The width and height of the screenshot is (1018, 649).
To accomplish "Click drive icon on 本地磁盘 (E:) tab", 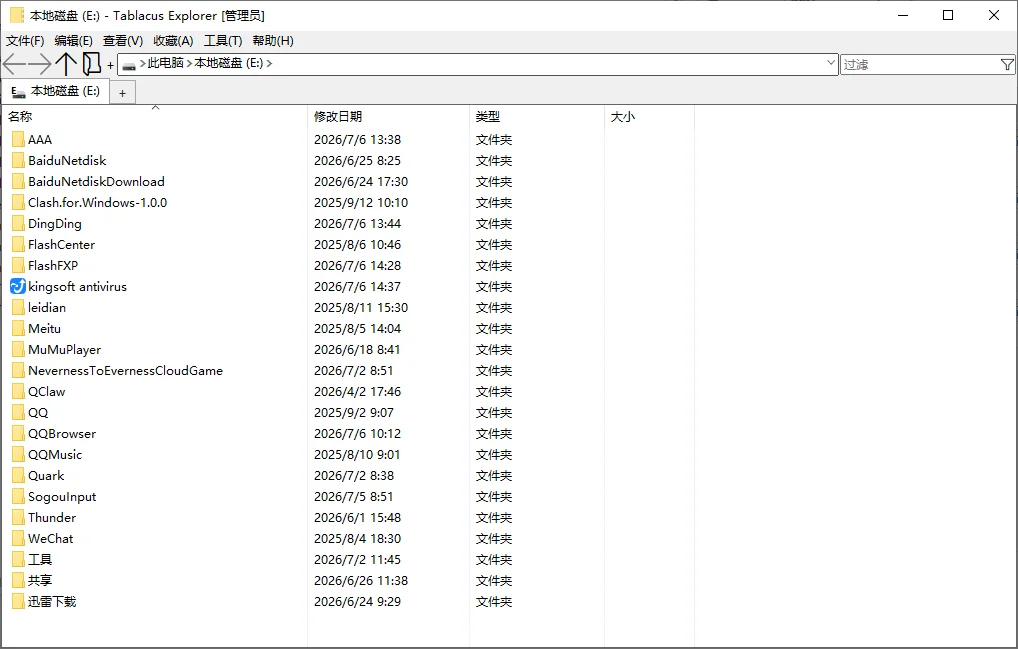I will click(18, 92).
